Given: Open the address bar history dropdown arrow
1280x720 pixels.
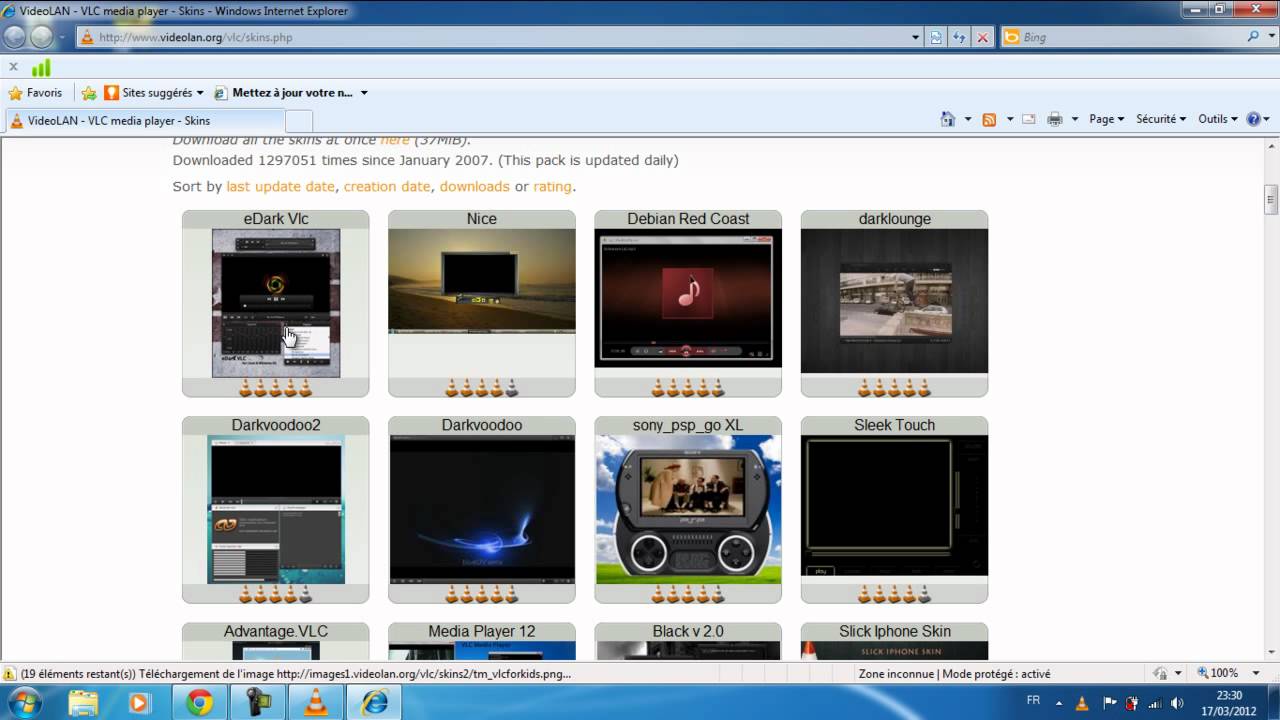Looking at the screenshot, I should (x=916, y=37).
